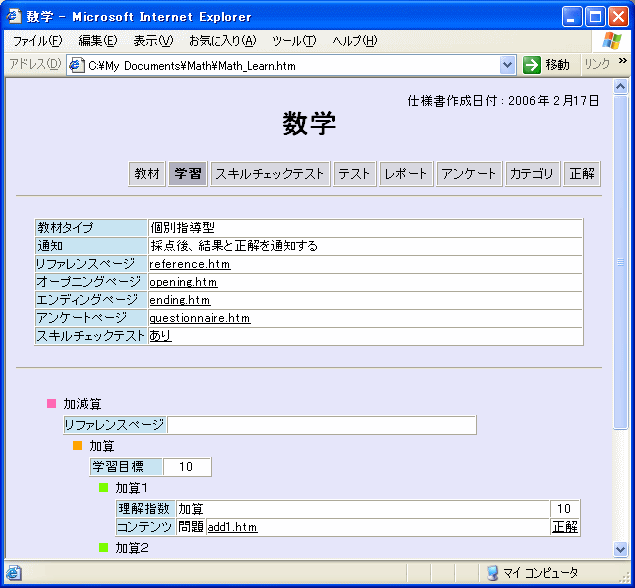Click the pink square bullet beside 加減算

click(52, 404)
